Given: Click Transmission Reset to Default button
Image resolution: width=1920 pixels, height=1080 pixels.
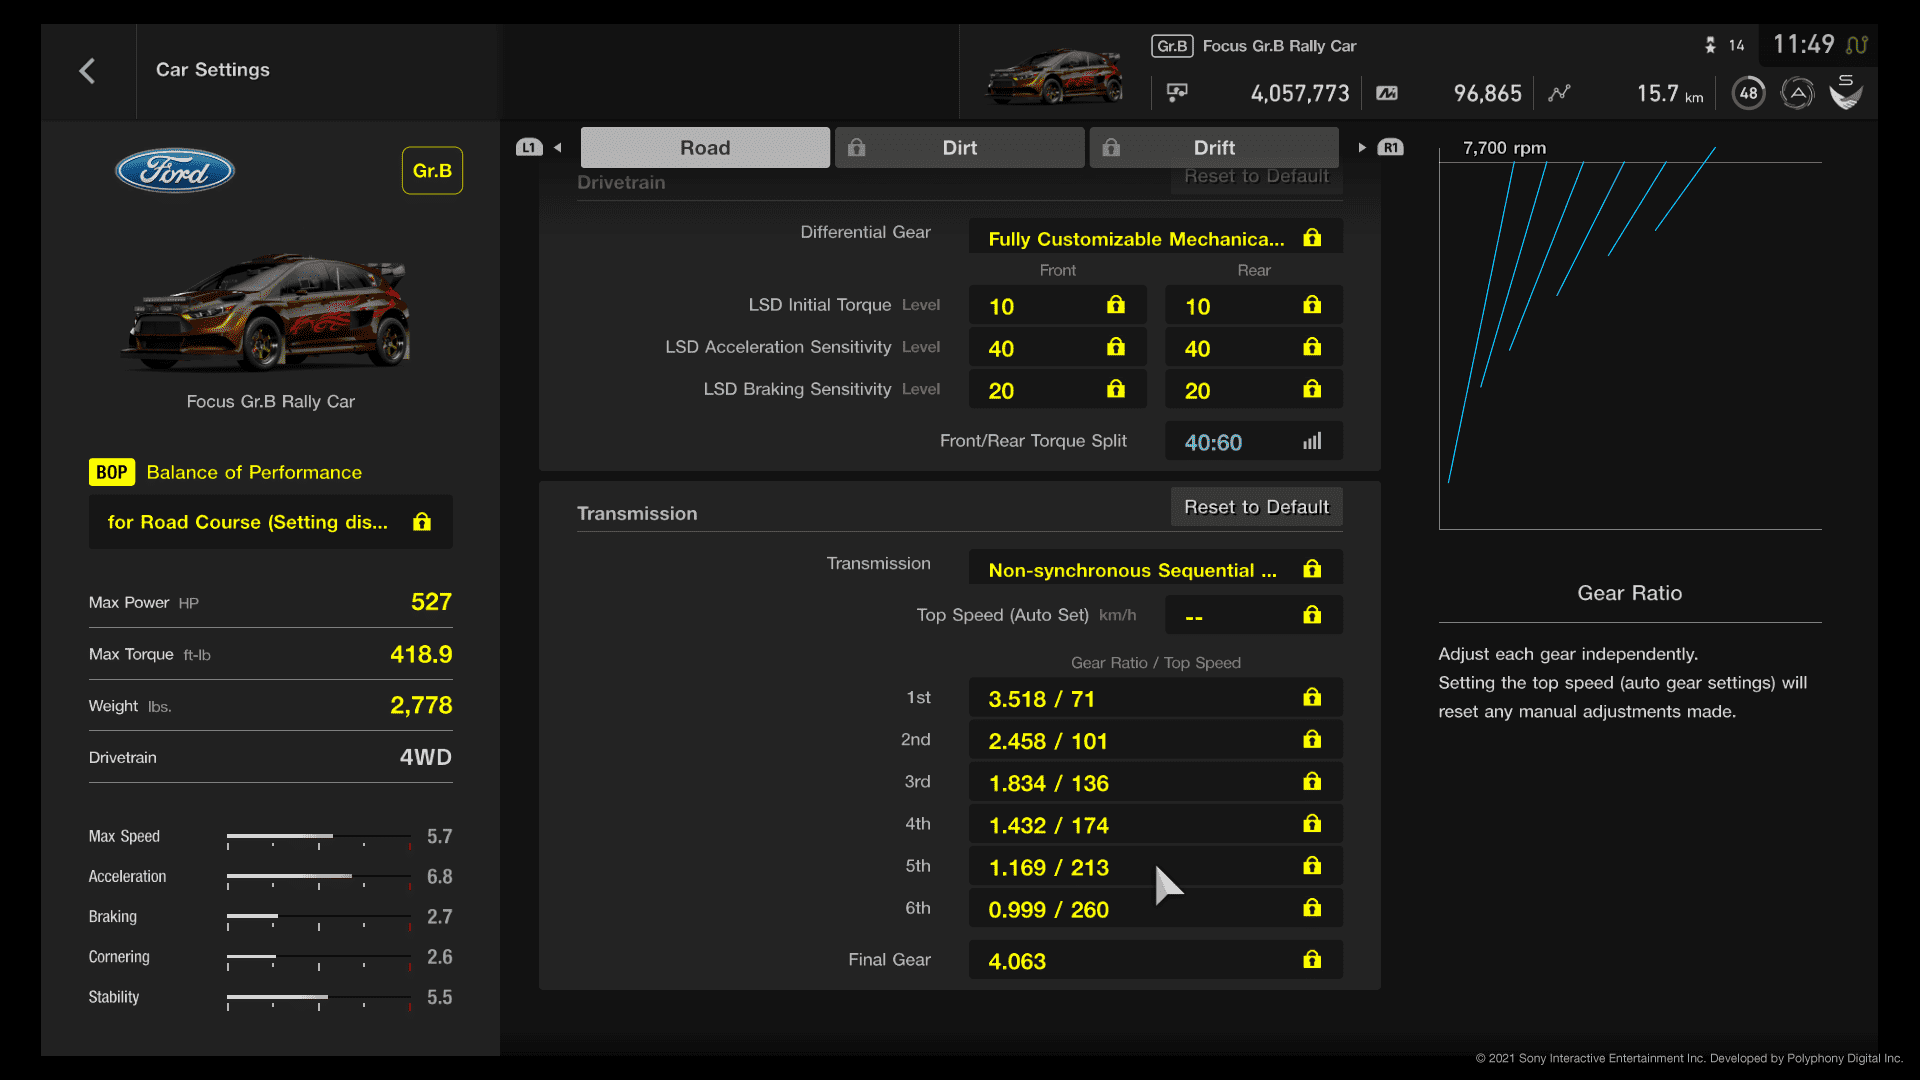Looking at the screenshot, I should [x=1256, y=507].
